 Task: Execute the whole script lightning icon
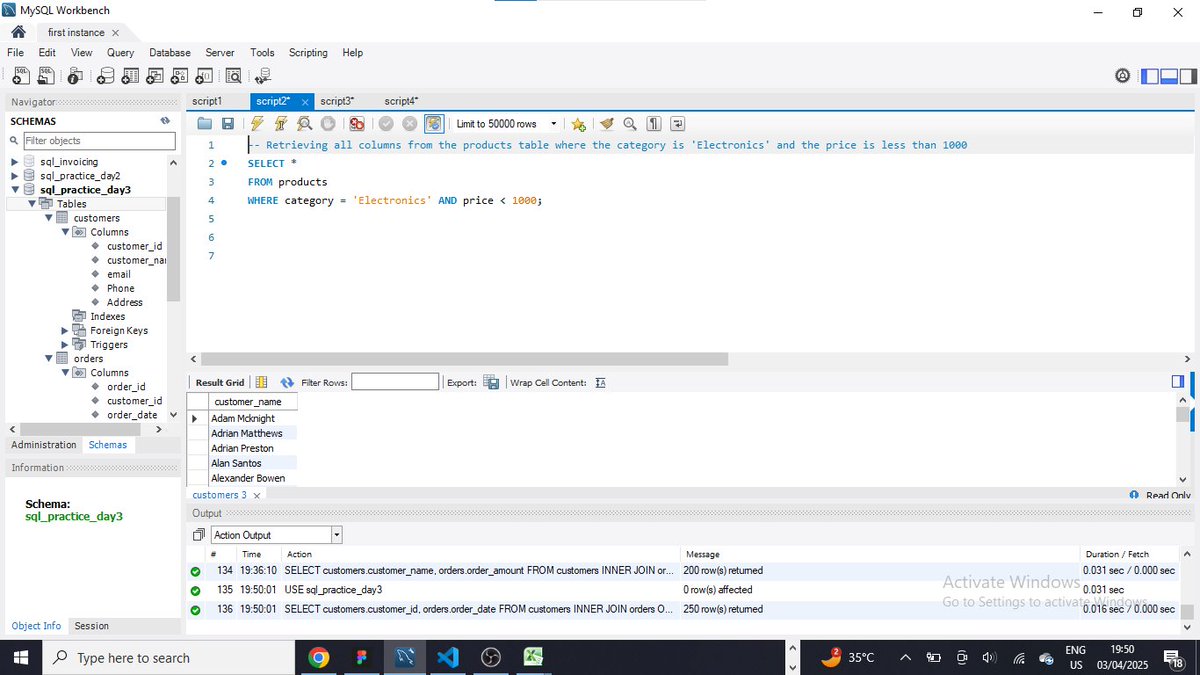[257, 124]
